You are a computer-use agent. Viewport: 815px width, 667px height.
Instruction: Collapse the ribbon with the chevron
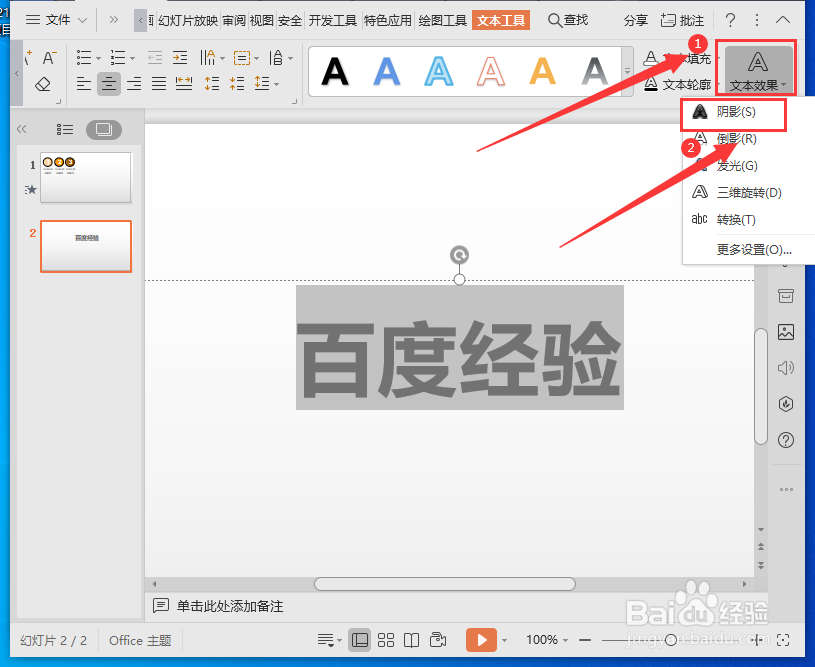point(783,20)
